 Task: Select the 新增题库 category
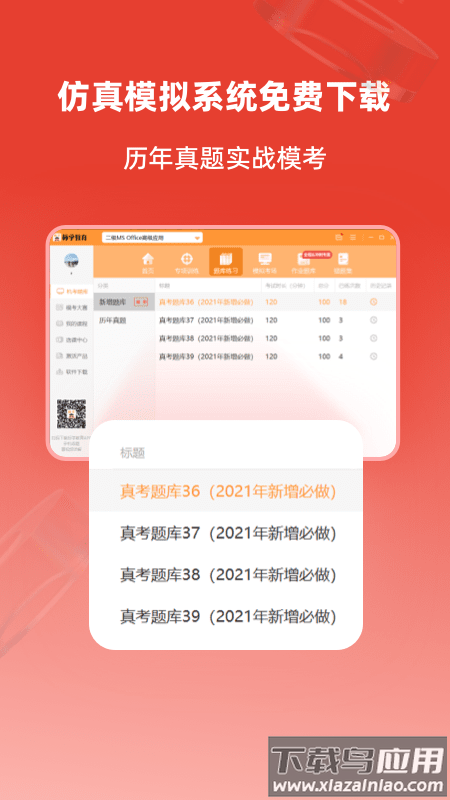(x=124, y=302)
